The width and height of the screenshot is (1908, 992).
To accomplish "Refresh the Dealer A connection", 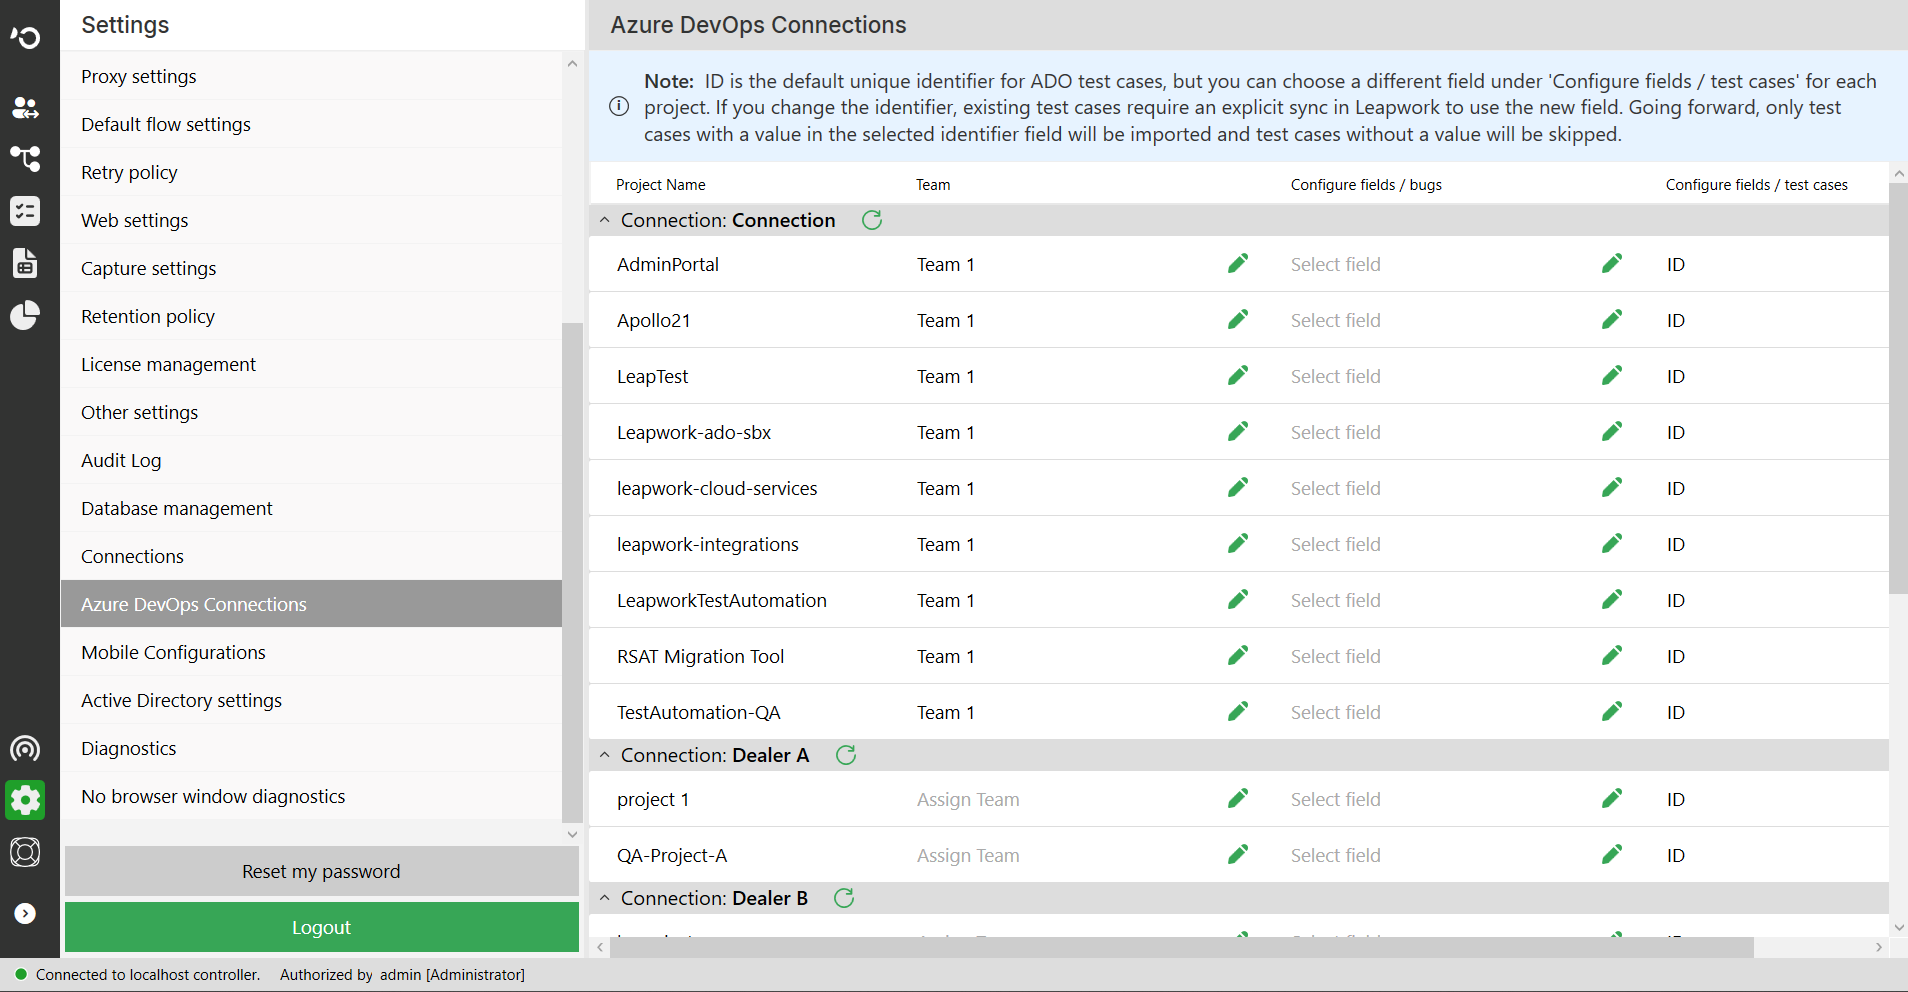I will [846, 755].
